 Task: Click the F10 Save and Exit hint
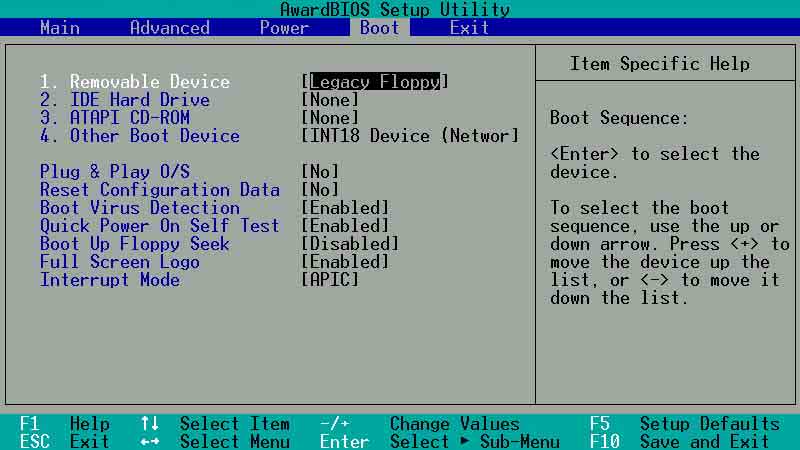(680, 441)
